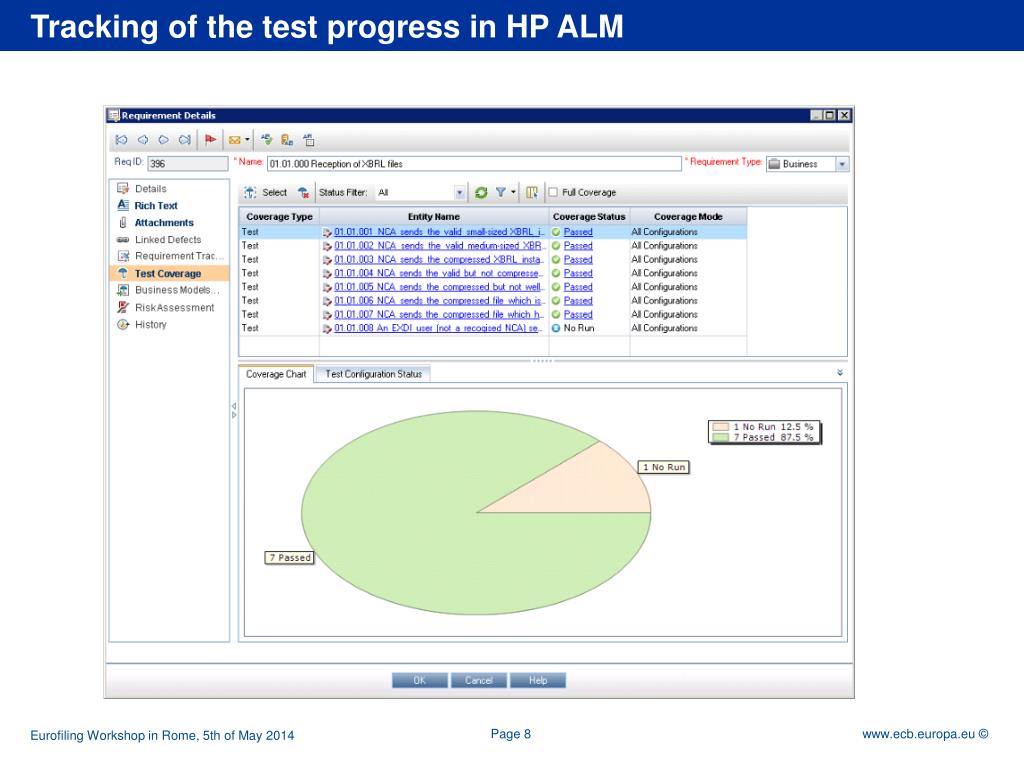The width and height of the screenshot is (1024, 768).
Task: Refresh the coverage grid
Action: (x=481, y=193)
